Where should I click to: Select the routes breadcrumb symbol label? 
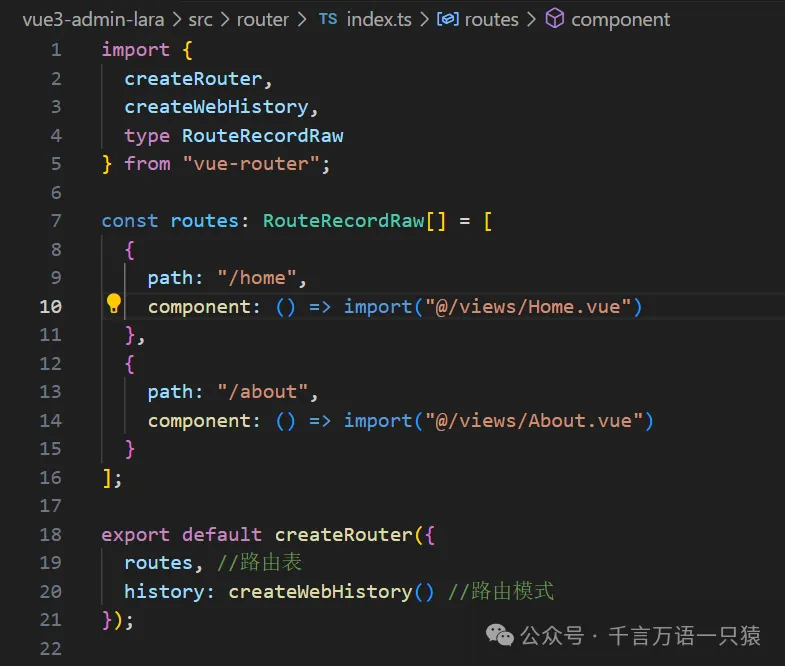pos(492,20)
